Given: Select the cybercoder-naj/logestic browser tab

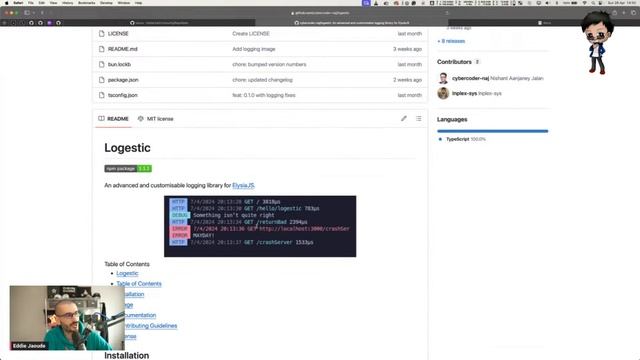Looking at the screenshot, I should 352,23.
